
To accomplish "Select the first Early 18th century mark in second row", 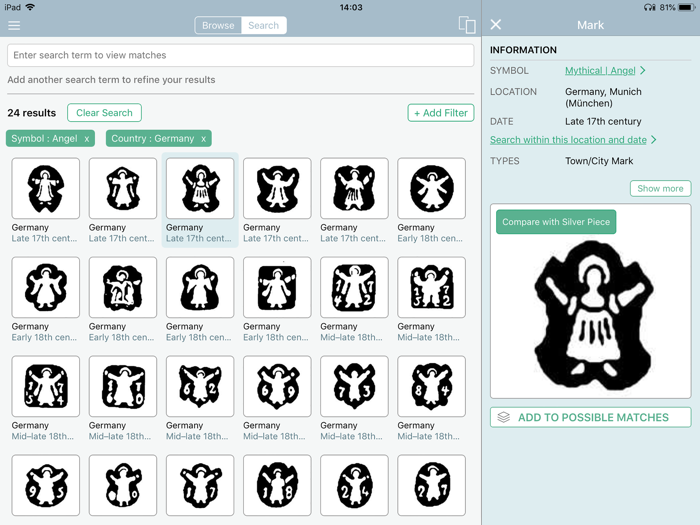I will (x=46, y=288).
